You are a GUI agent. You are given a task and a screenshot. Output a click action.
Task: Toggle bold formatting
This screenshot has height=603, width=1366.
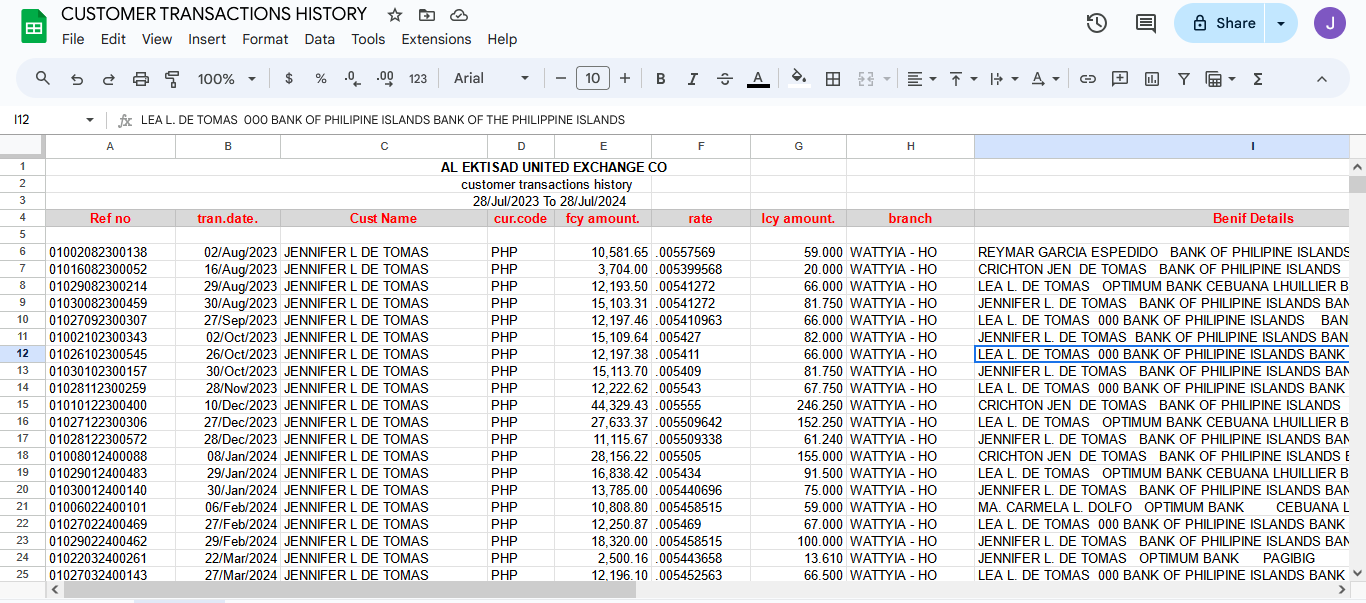pos(660,79)
